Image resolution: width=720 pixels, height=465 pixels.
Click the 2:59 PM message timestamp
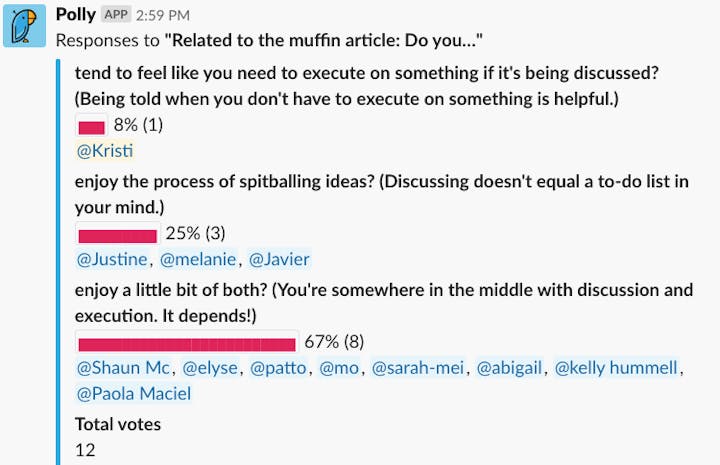(164, 14)
